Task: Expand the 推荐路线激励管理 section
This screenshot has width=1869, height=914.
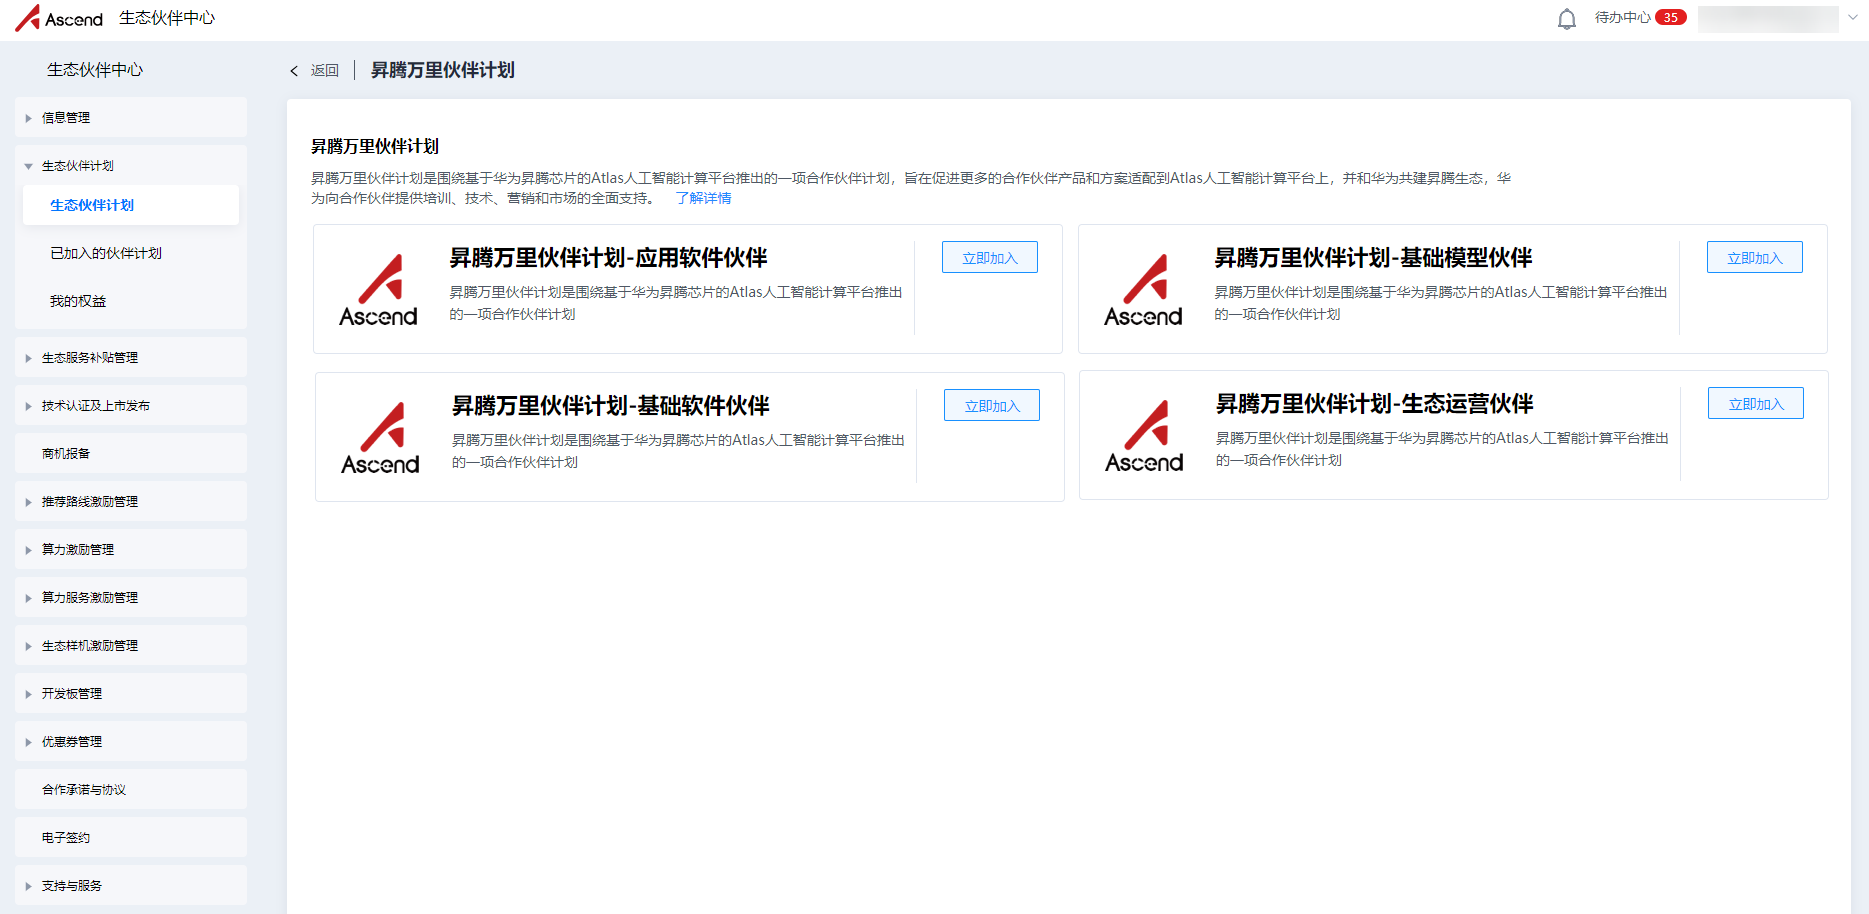Action: click(131, 501)
